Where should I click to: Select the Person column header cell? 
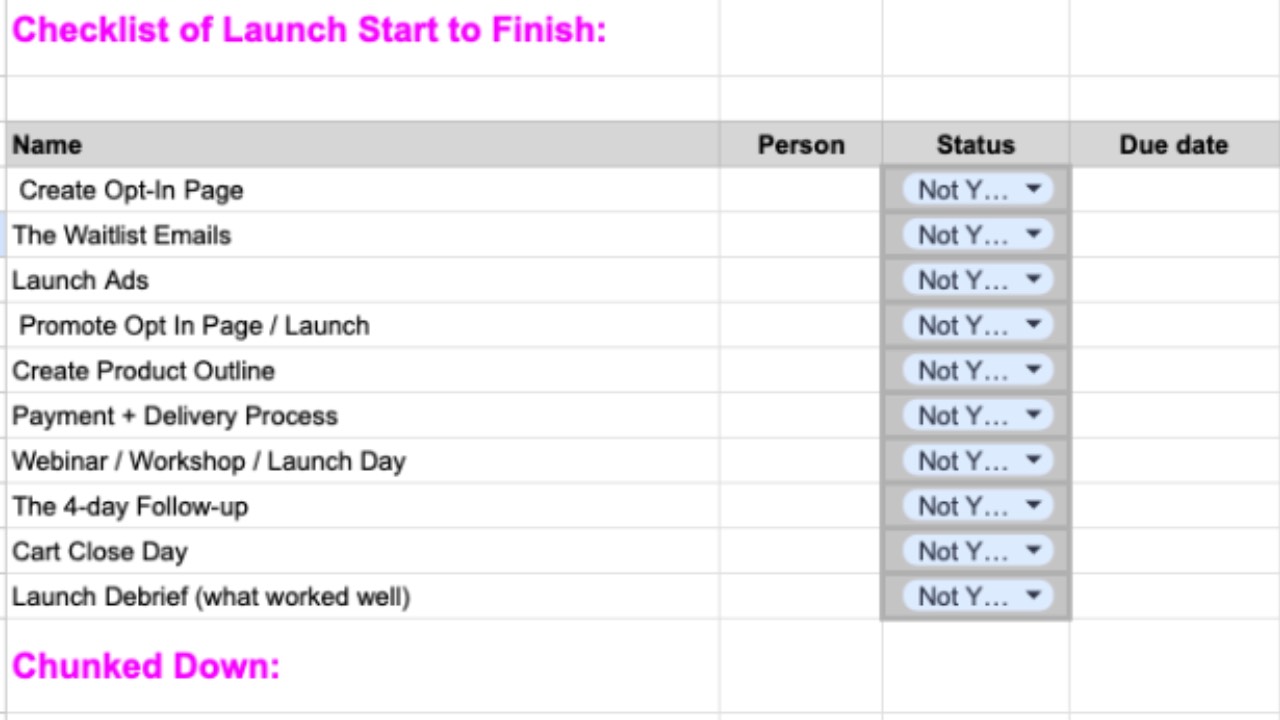click(x=801, y=144)
